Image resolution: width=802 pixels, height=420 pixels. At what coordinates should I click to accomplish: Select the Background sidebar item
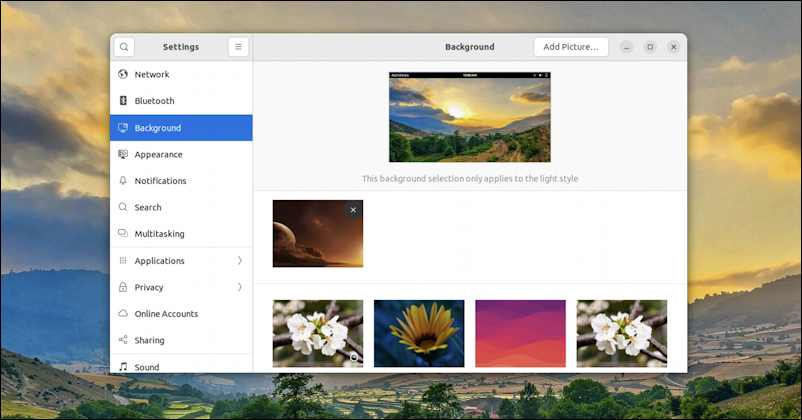(x=180, y=128)
